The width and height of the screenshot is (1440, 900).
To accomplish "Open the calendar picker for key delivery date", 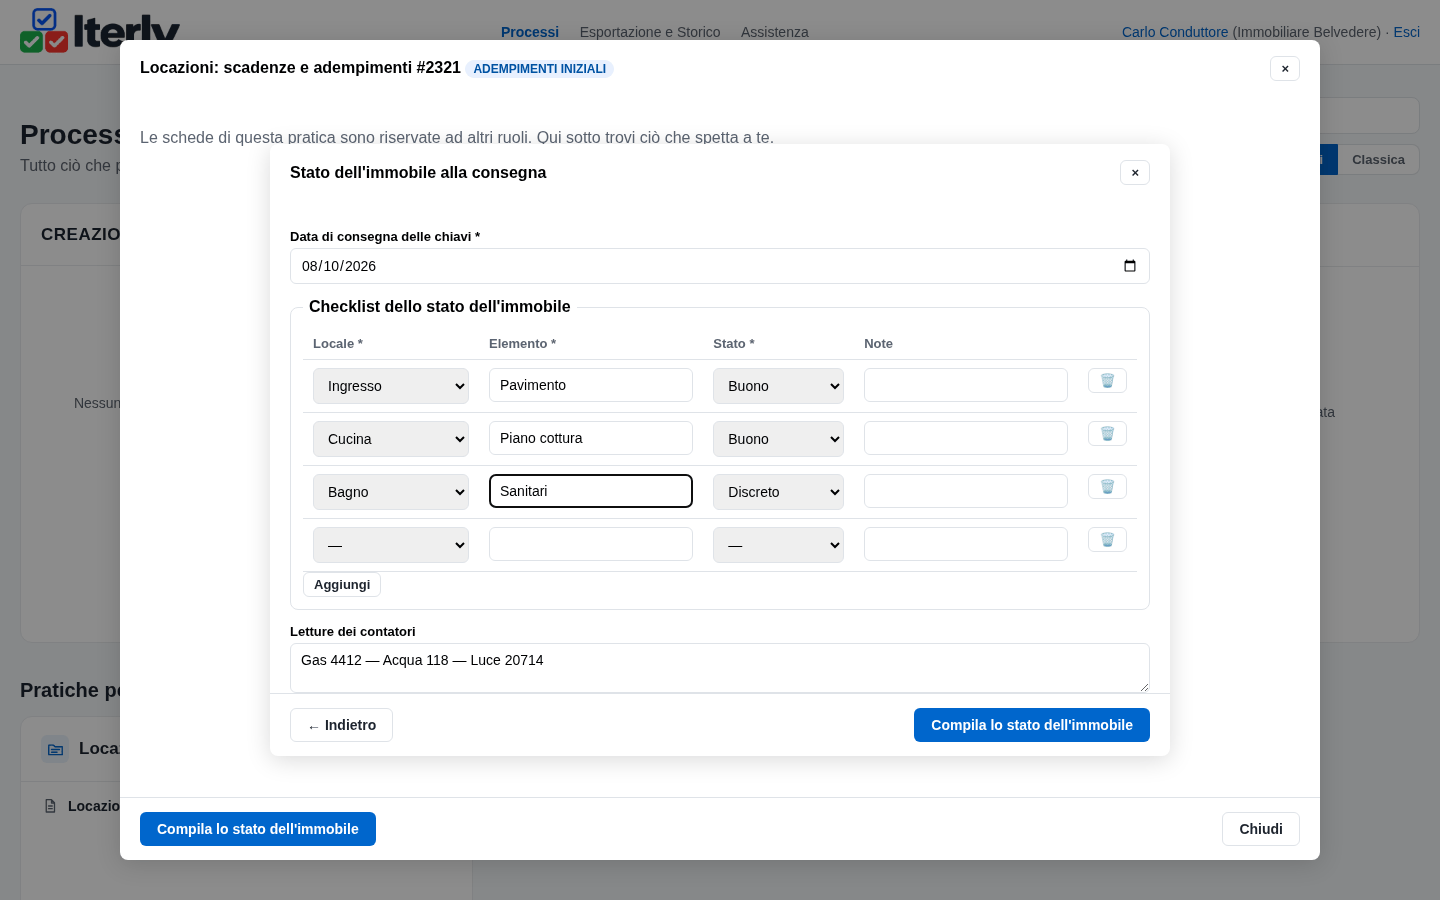I will tap(1130, 266).
